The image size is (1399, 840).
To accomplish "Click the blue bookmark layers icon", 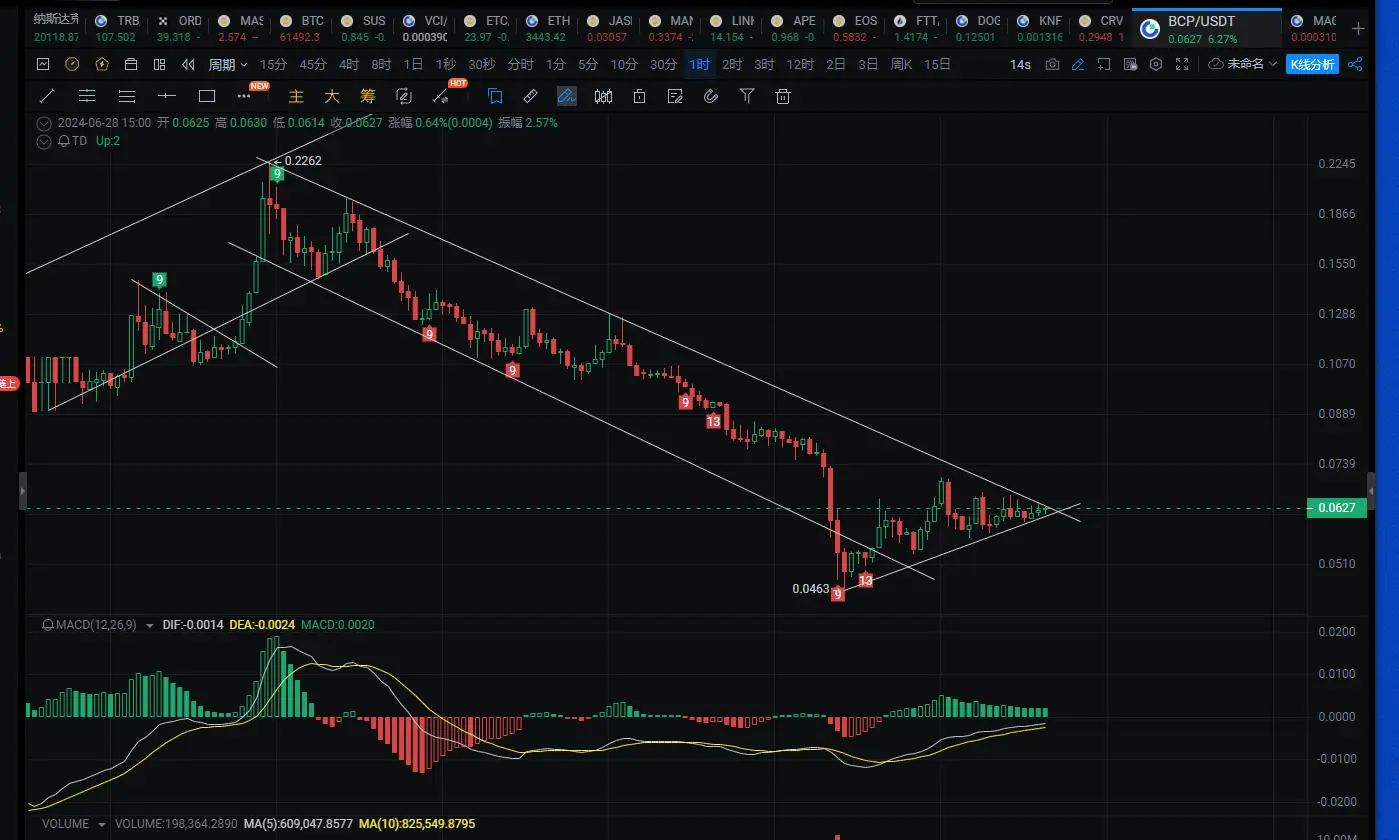I will tap(495, 96).
